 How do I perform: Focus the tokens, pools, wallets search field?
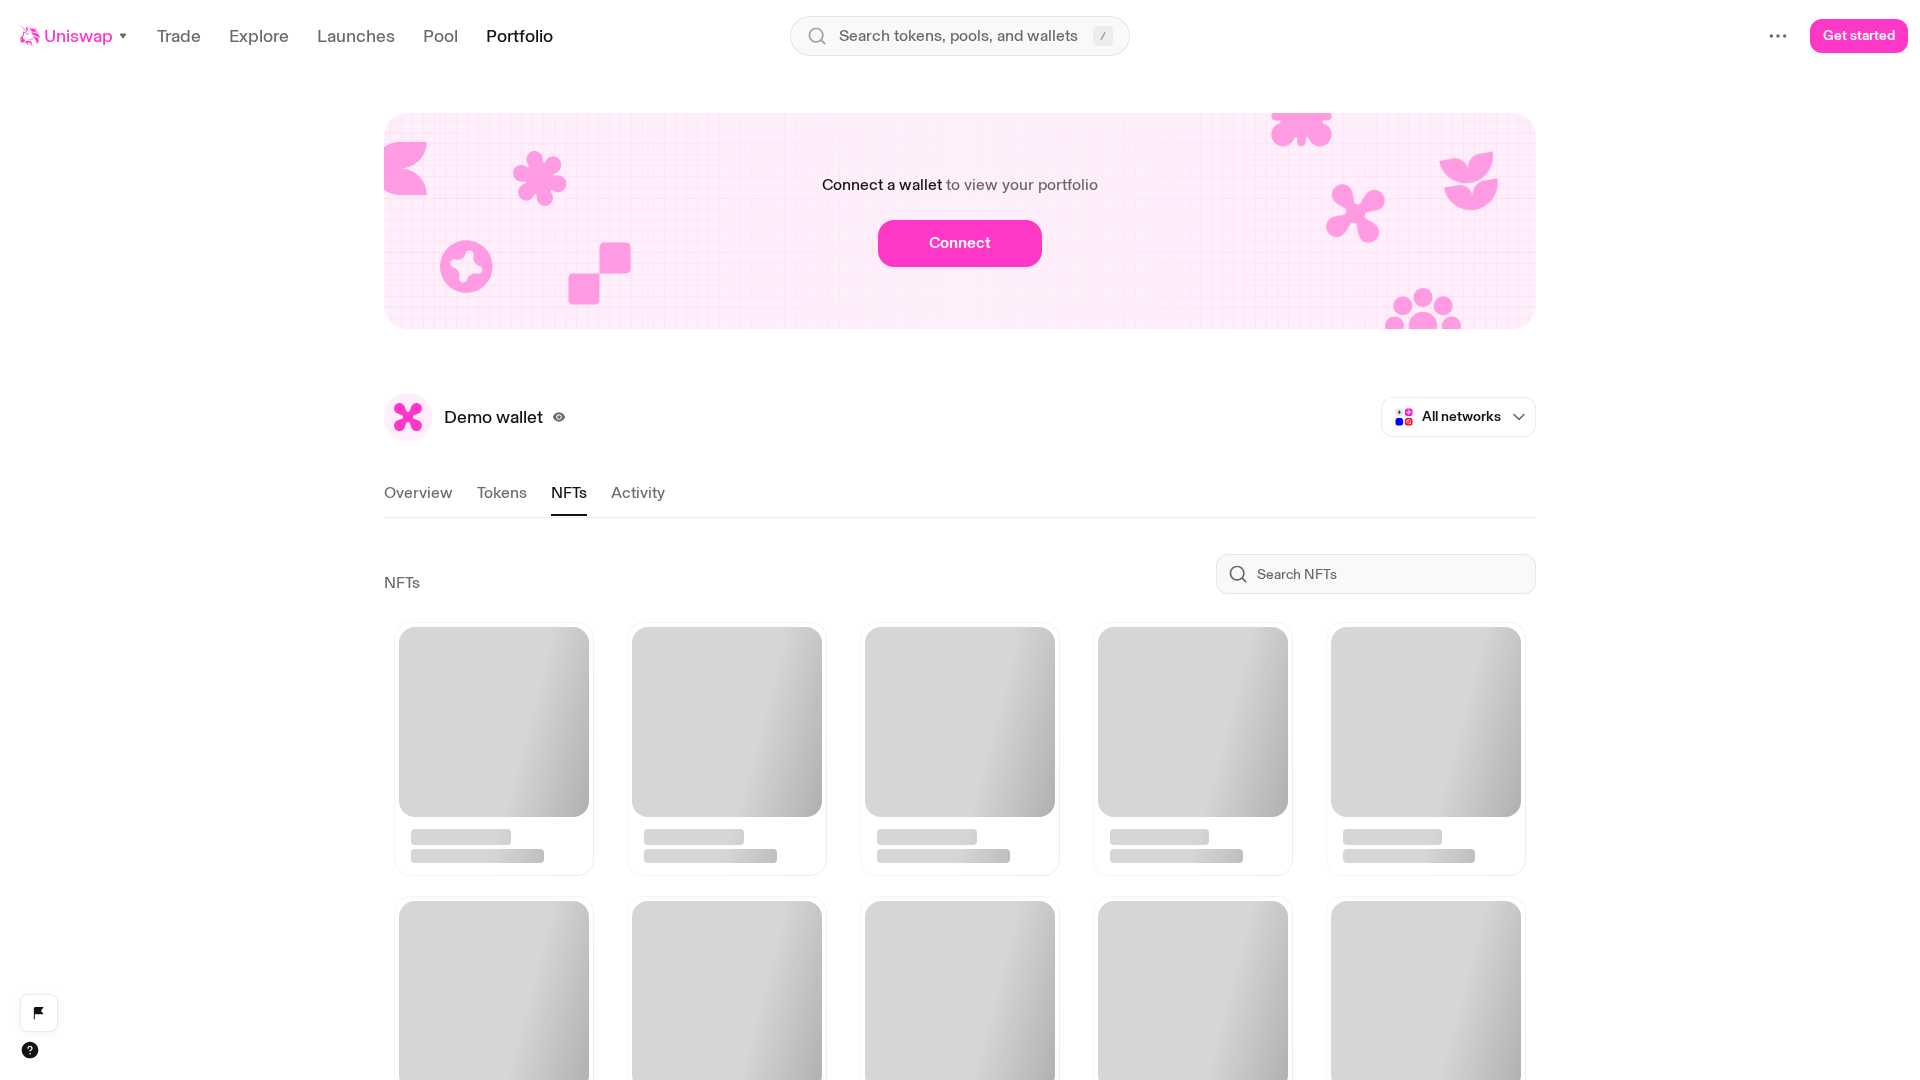(x=960, y=36)
